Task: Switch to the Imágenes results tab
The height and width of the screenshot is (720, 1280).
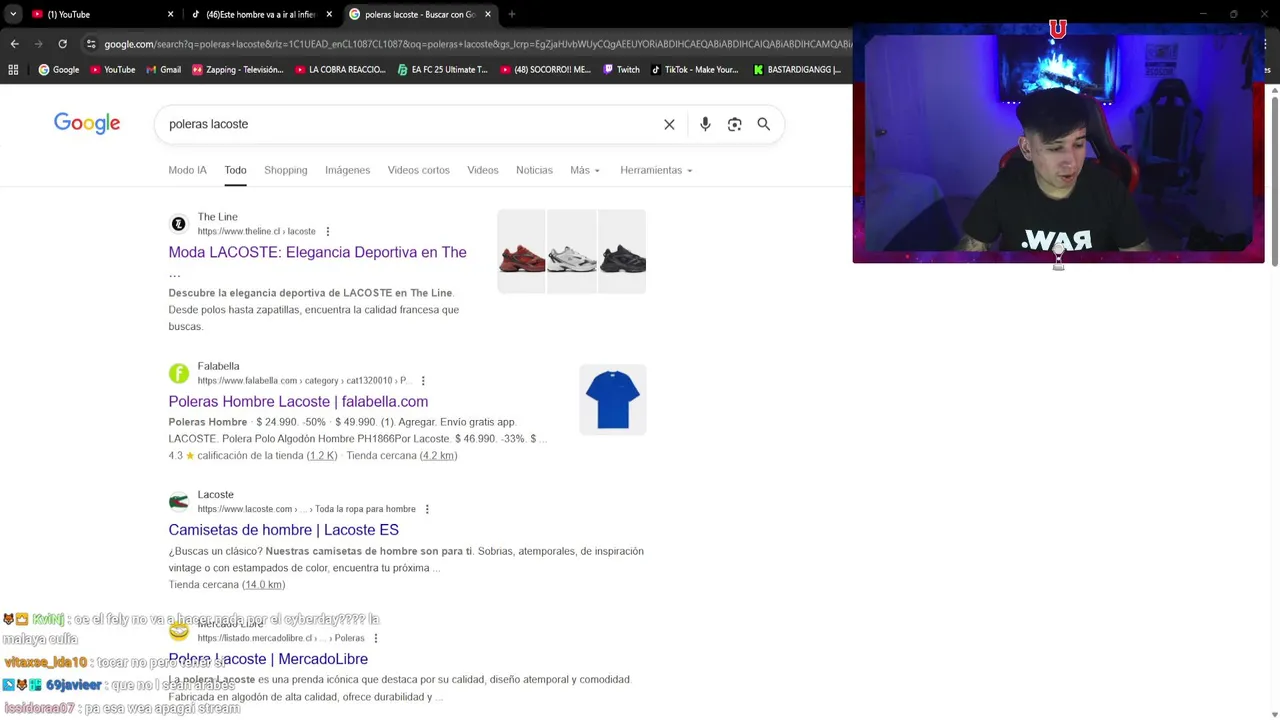Action: click(x=347, y=170)
